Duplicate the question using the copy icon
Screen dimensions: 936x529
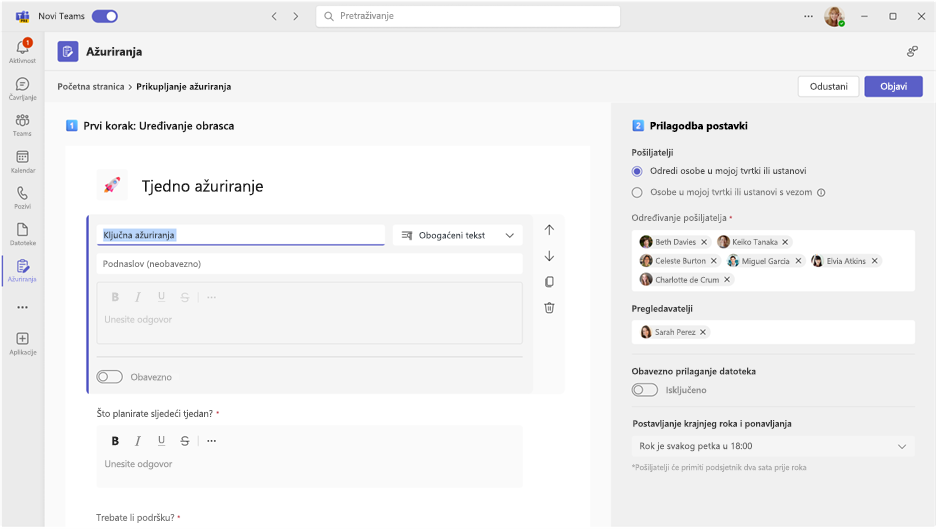pyautogui.click(x=549, y=282)
